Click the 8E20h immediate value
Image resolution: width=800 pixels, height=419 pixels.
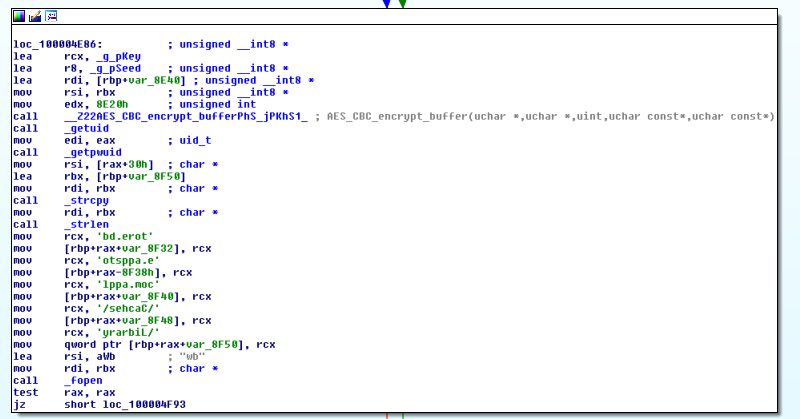click(x=112, y=105)
